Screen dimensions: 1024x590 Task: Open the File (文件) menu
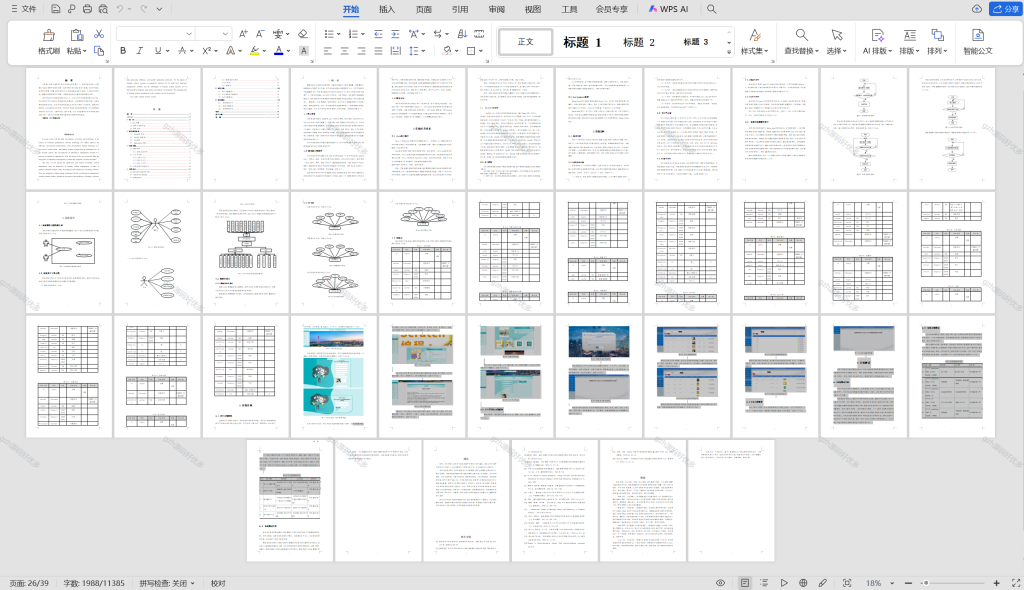[24, 9]
